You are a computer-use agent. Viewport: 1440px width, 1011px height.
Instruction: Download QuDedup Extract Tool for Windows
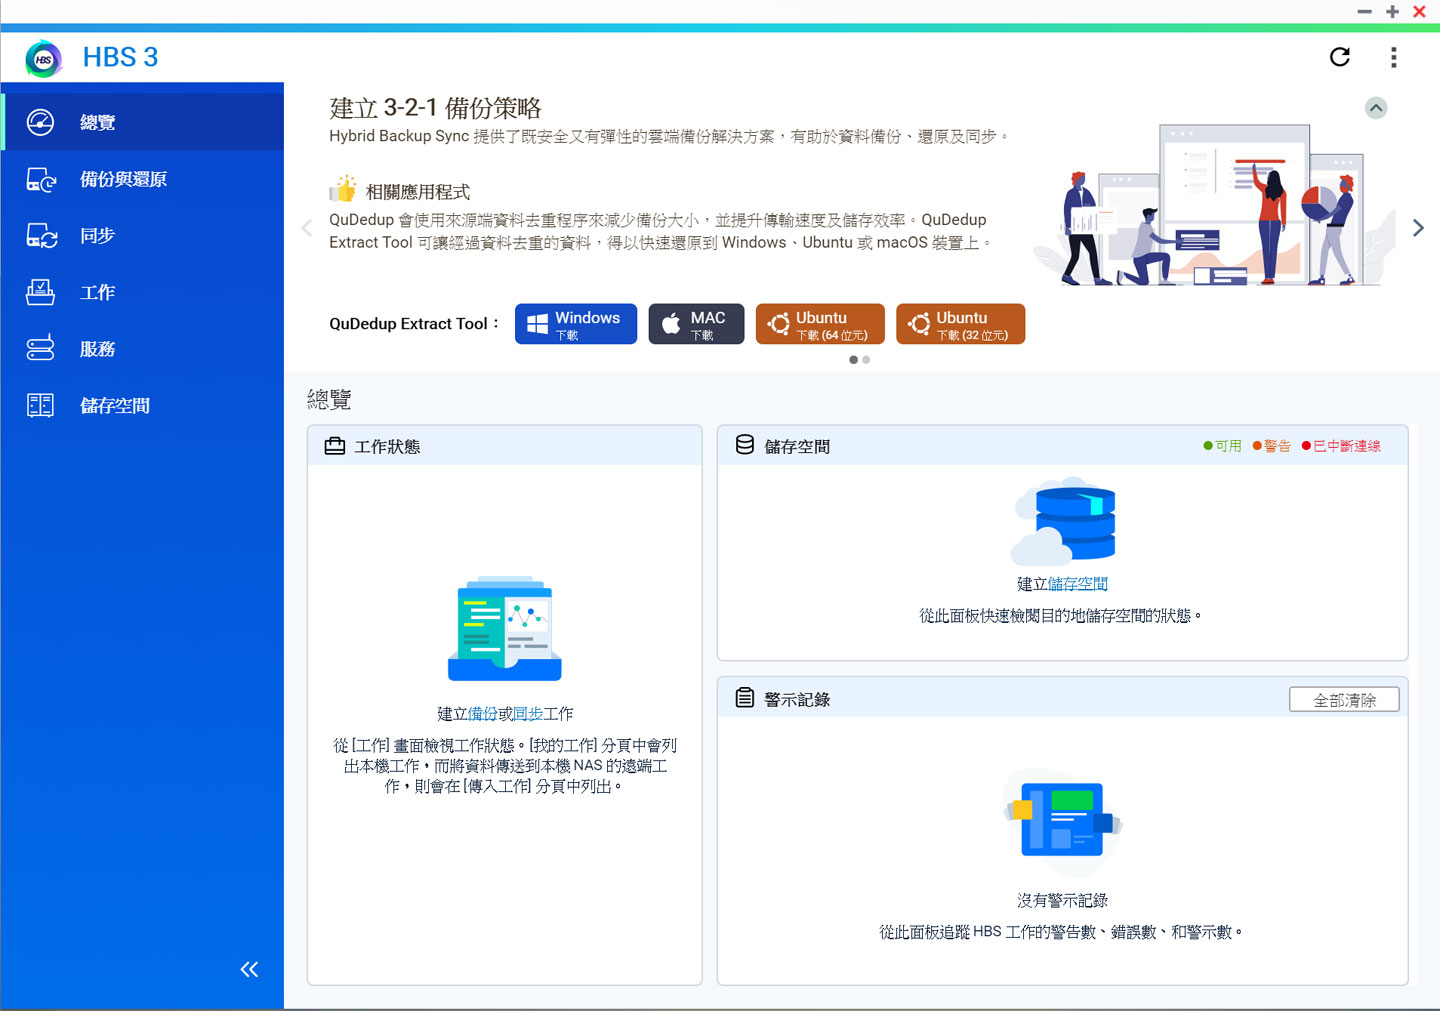click(576, 324)
